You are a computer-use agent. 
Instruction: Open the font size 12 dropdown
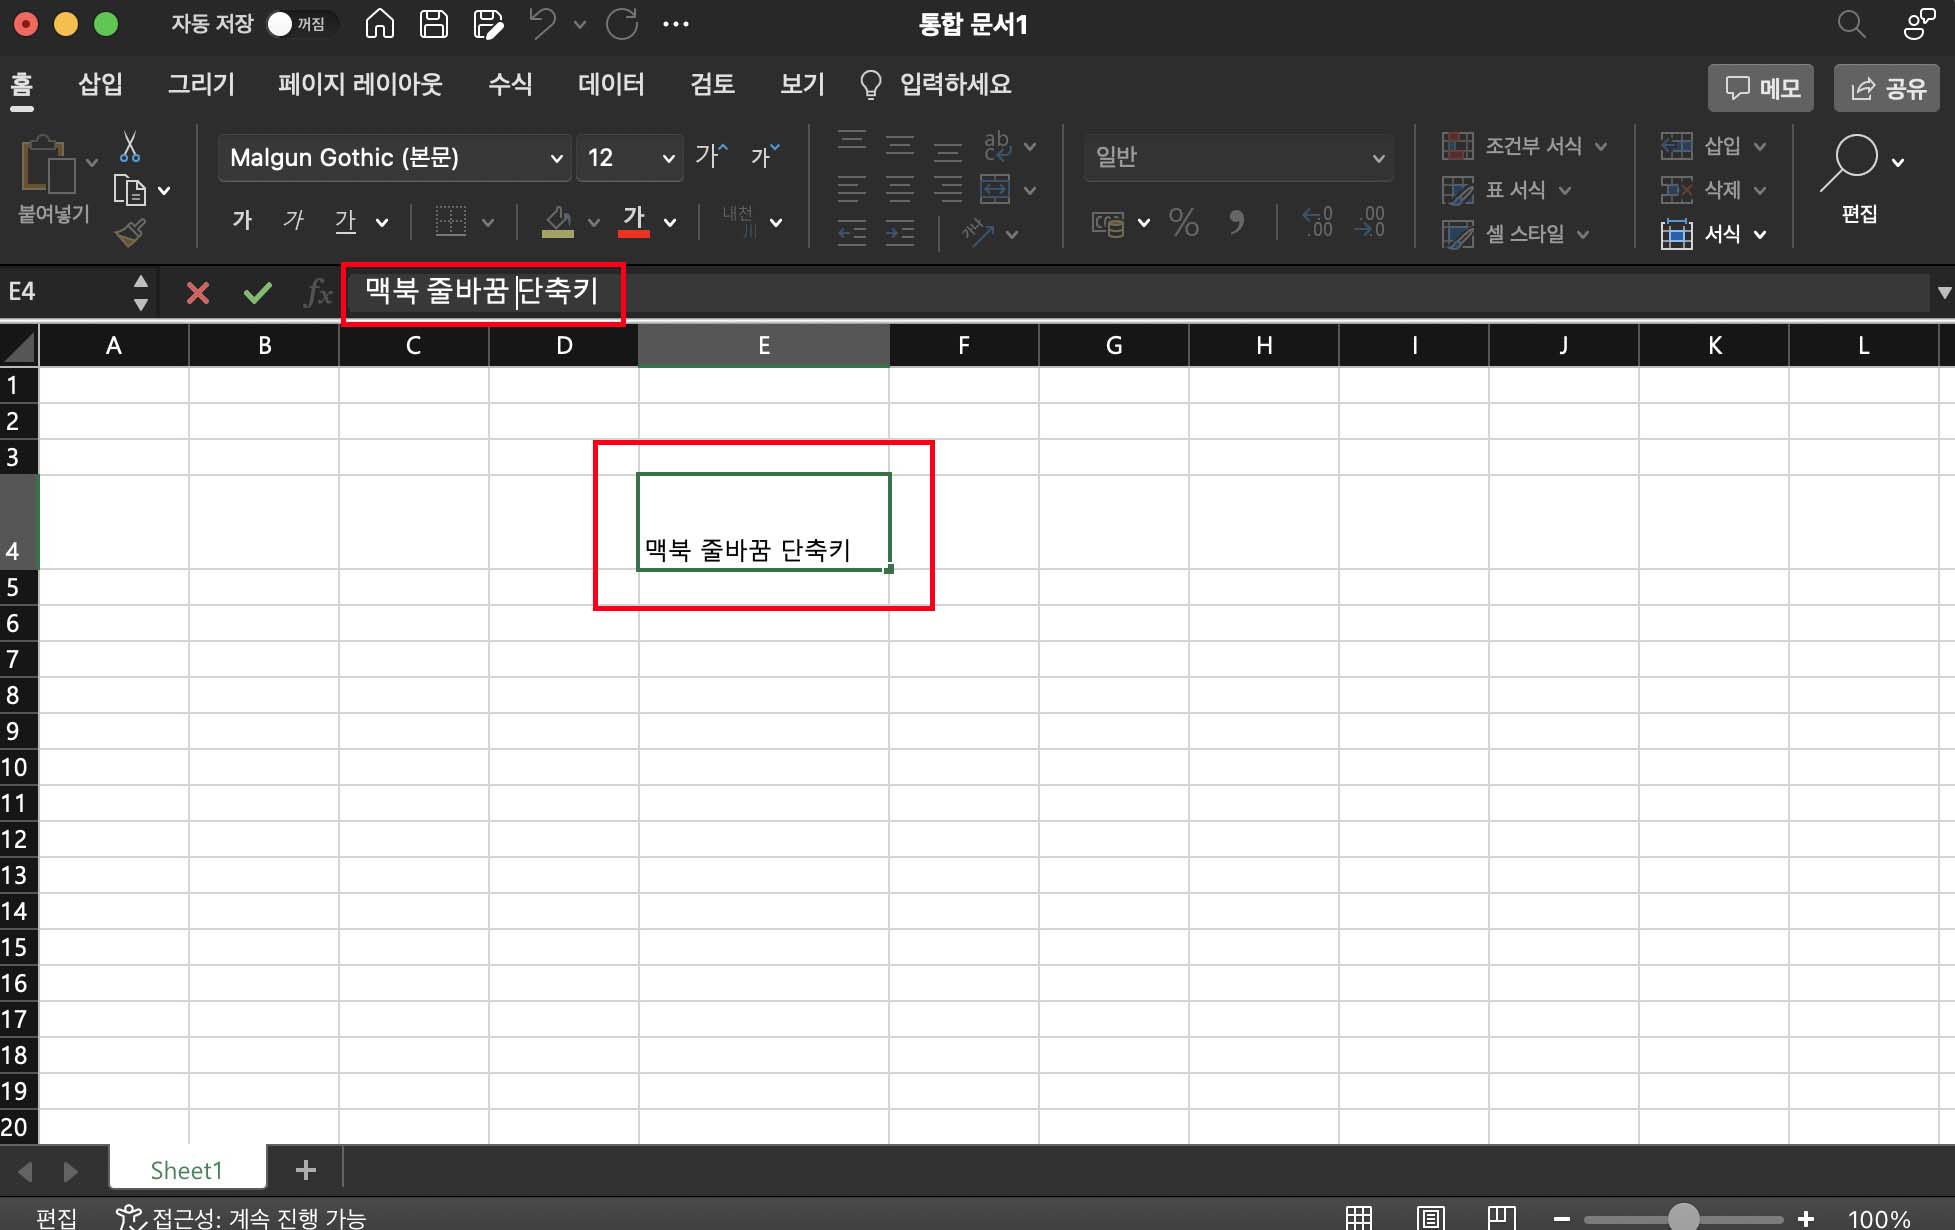pyautogui.click(x=668, y=158)
